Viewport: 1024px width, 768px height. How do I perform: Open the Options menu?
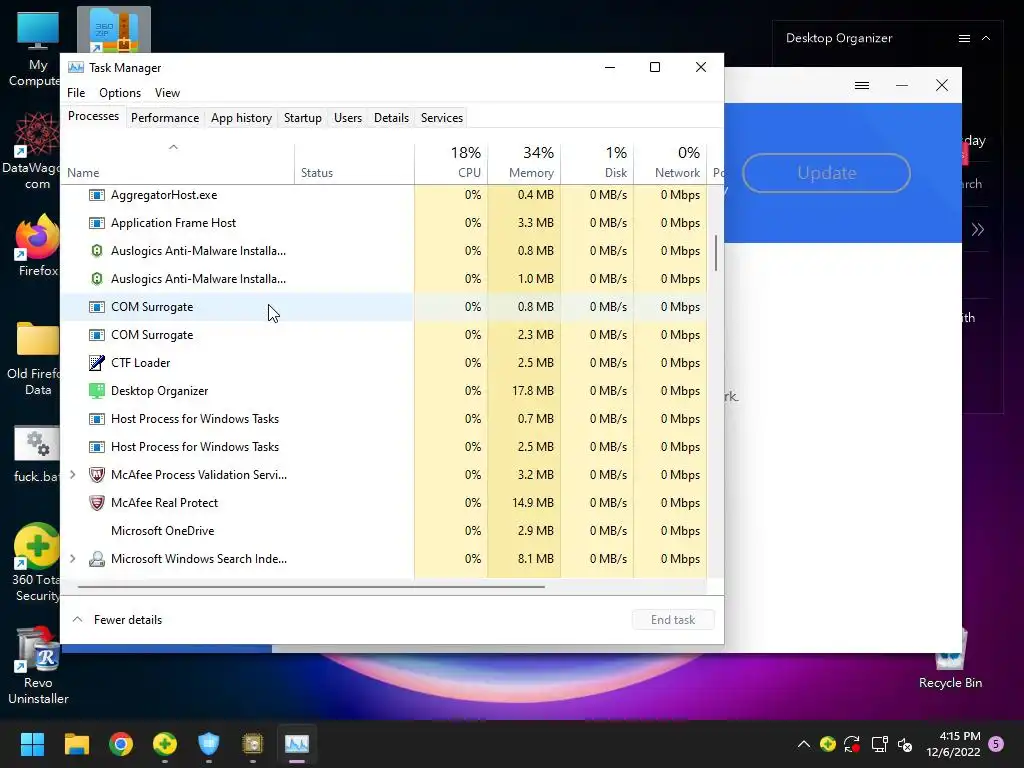[120, 93]
